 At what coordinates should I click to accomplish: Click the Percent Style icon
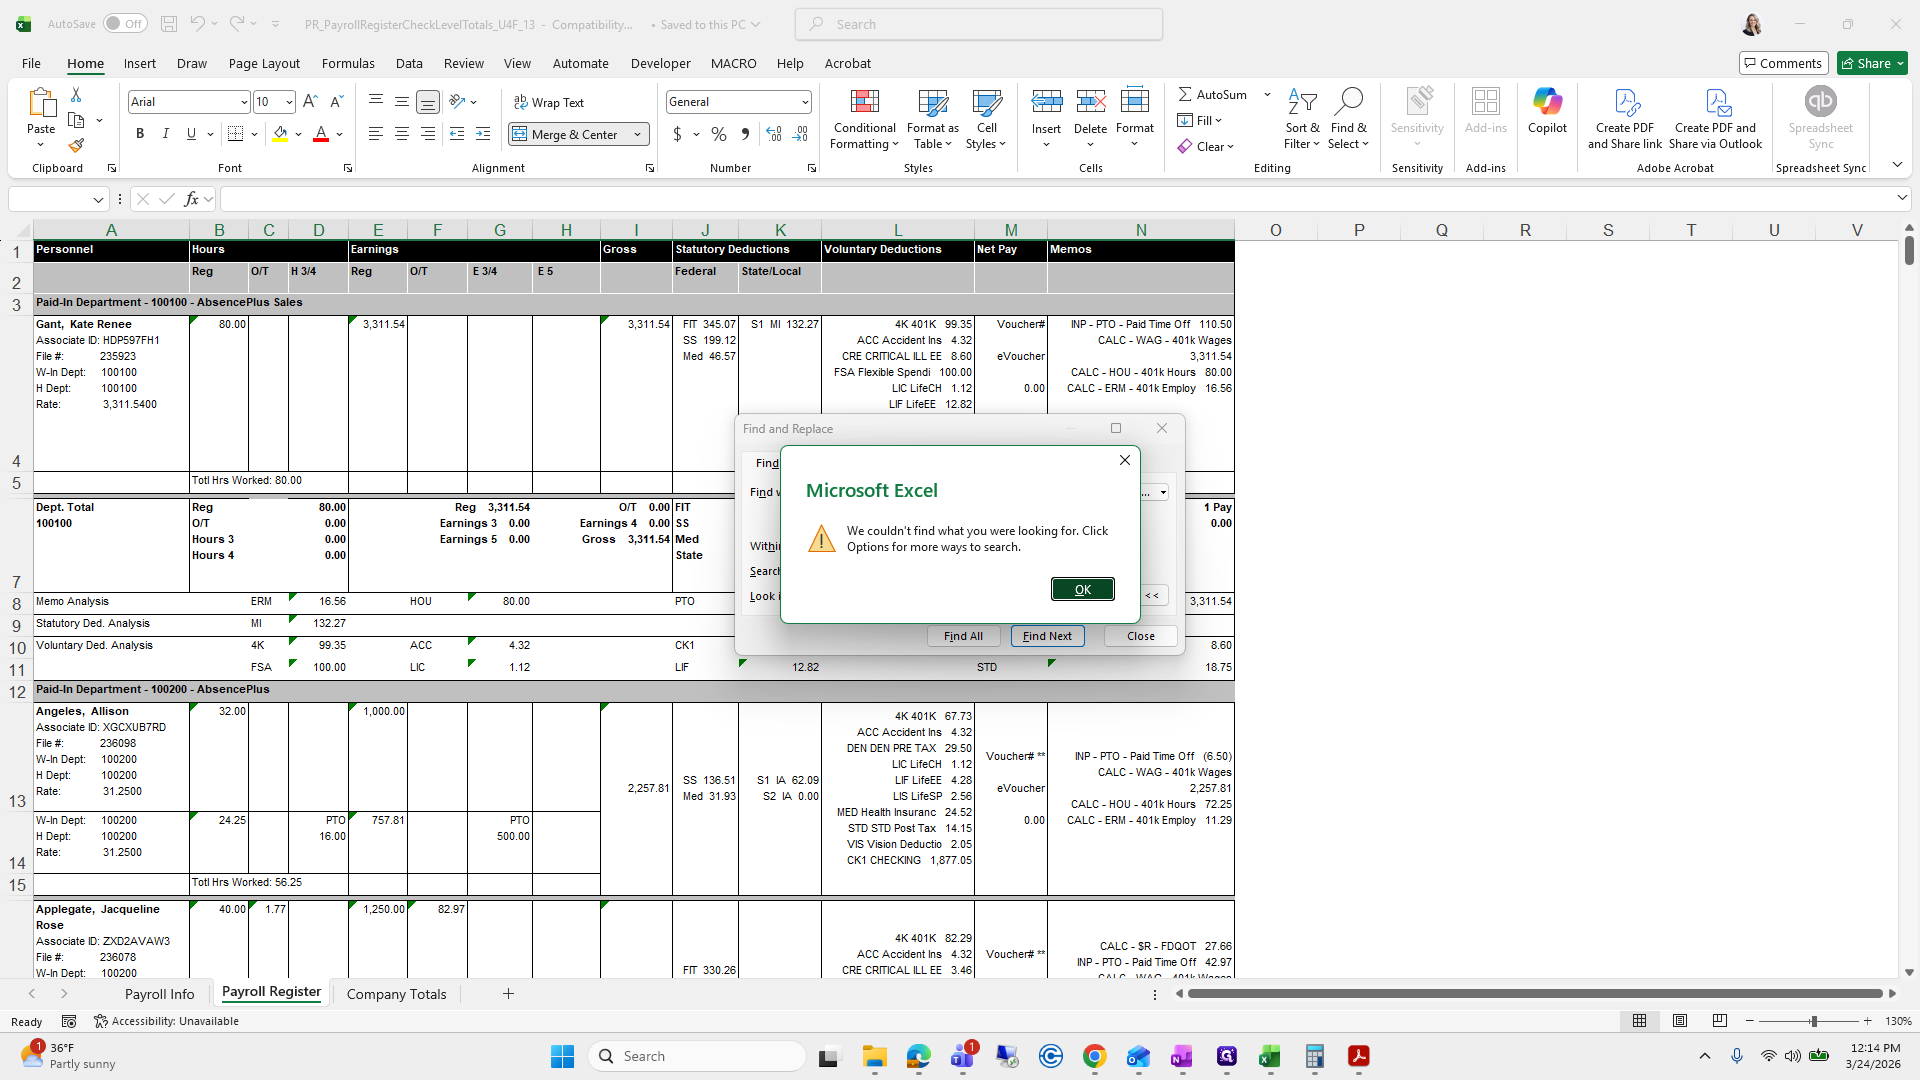point(718,134)
